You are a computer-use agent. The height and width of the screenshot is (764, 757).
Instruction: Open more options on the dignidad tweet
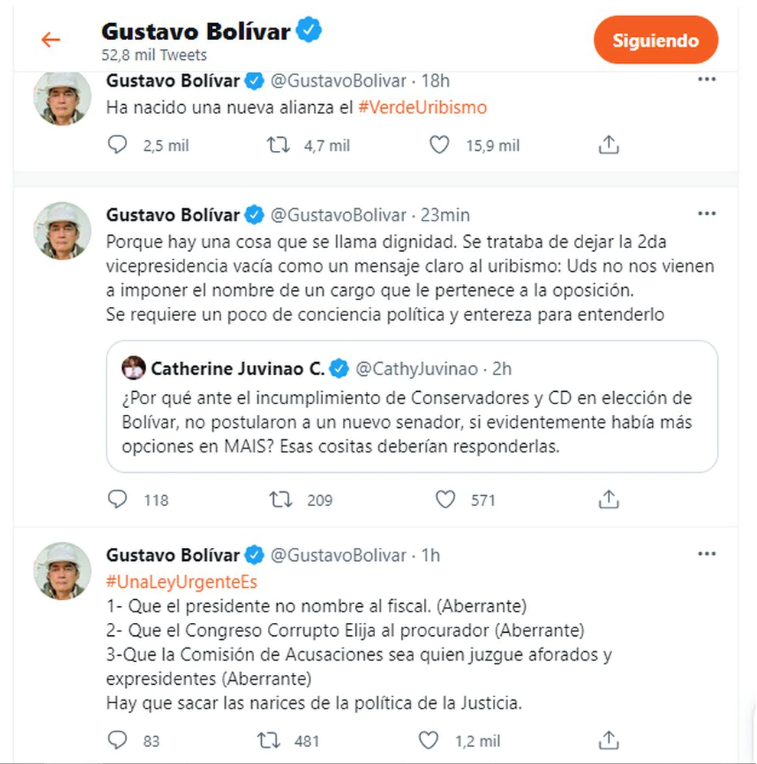(x=706, y=214)
